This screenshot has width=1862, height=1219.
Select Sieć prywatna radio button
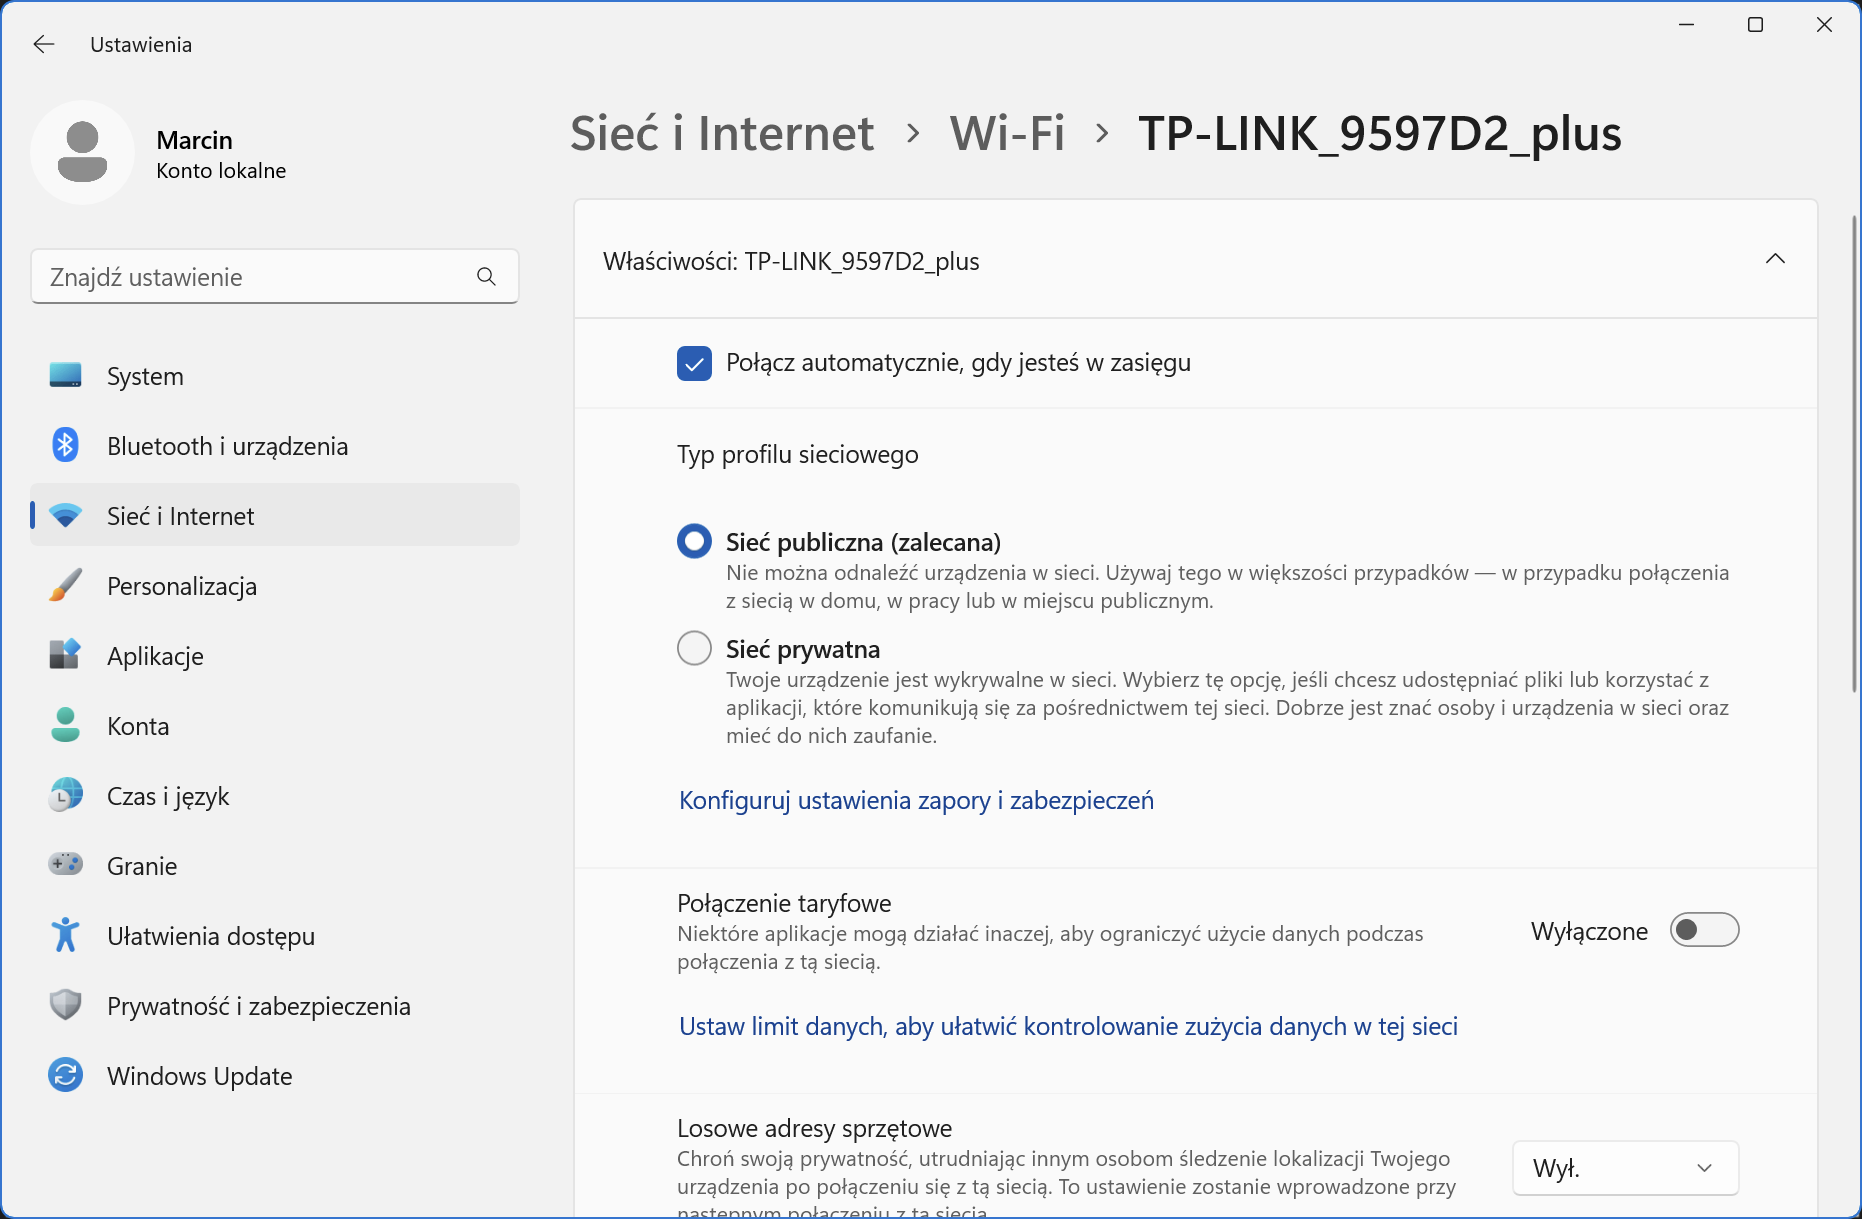tap(694, 648)
